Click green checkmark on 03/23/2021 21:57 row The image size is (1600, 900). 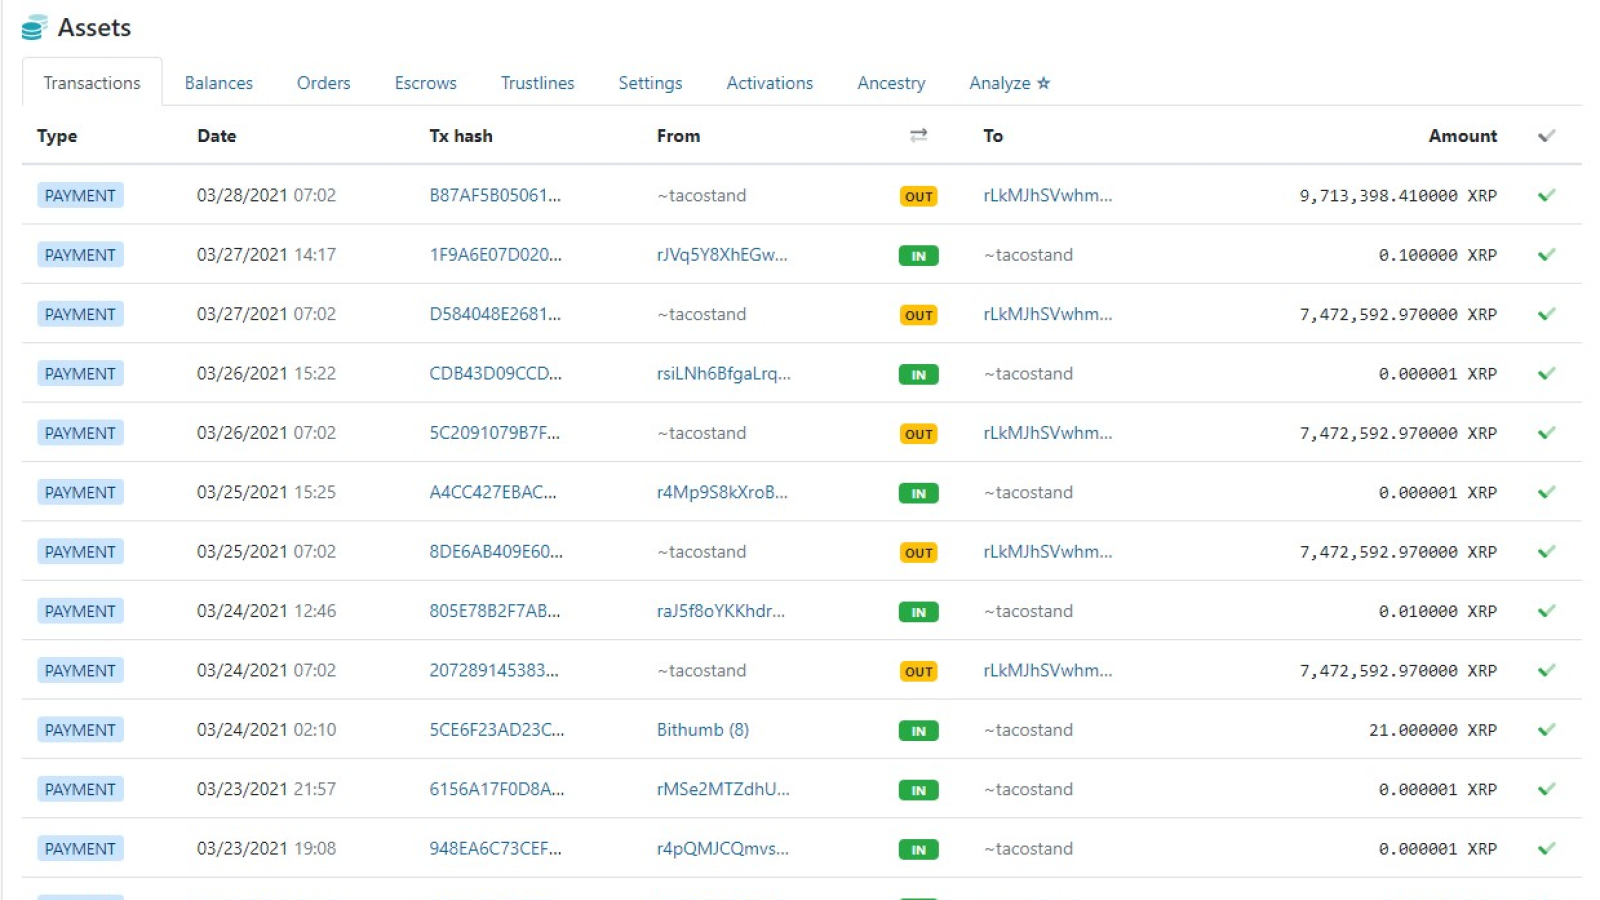1546,789
